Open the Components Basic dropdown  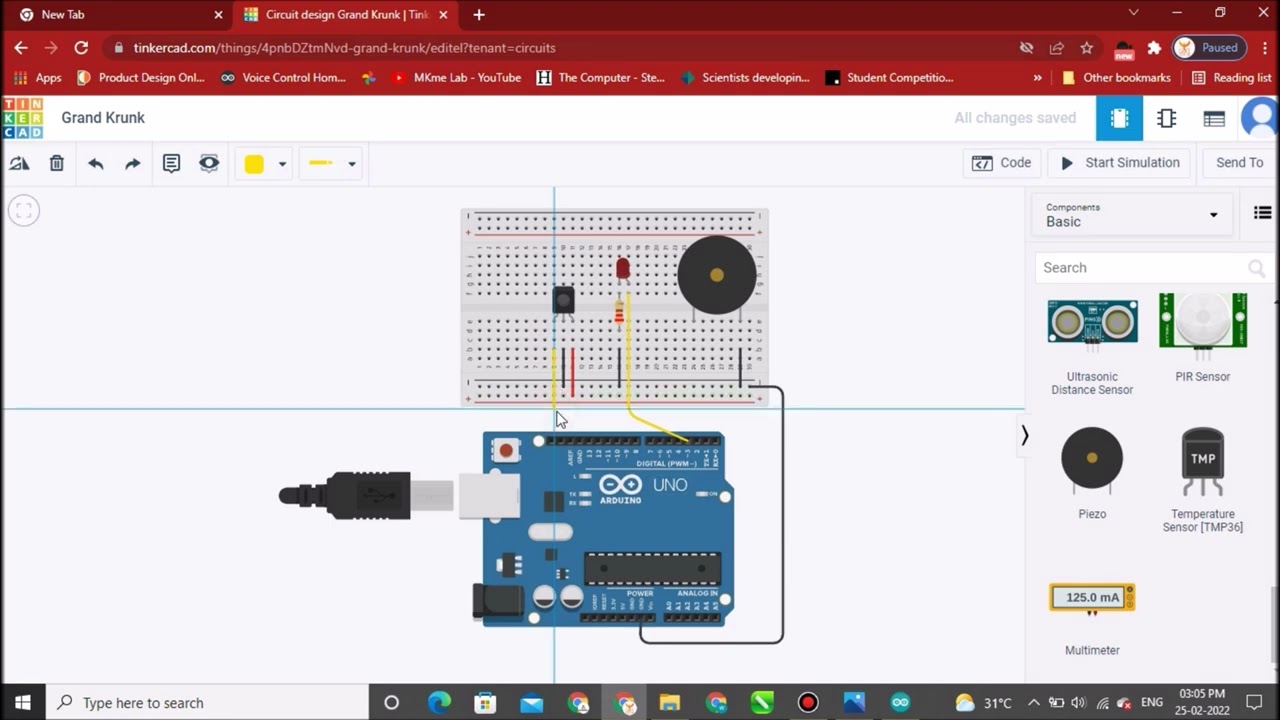click(1132, 215)
